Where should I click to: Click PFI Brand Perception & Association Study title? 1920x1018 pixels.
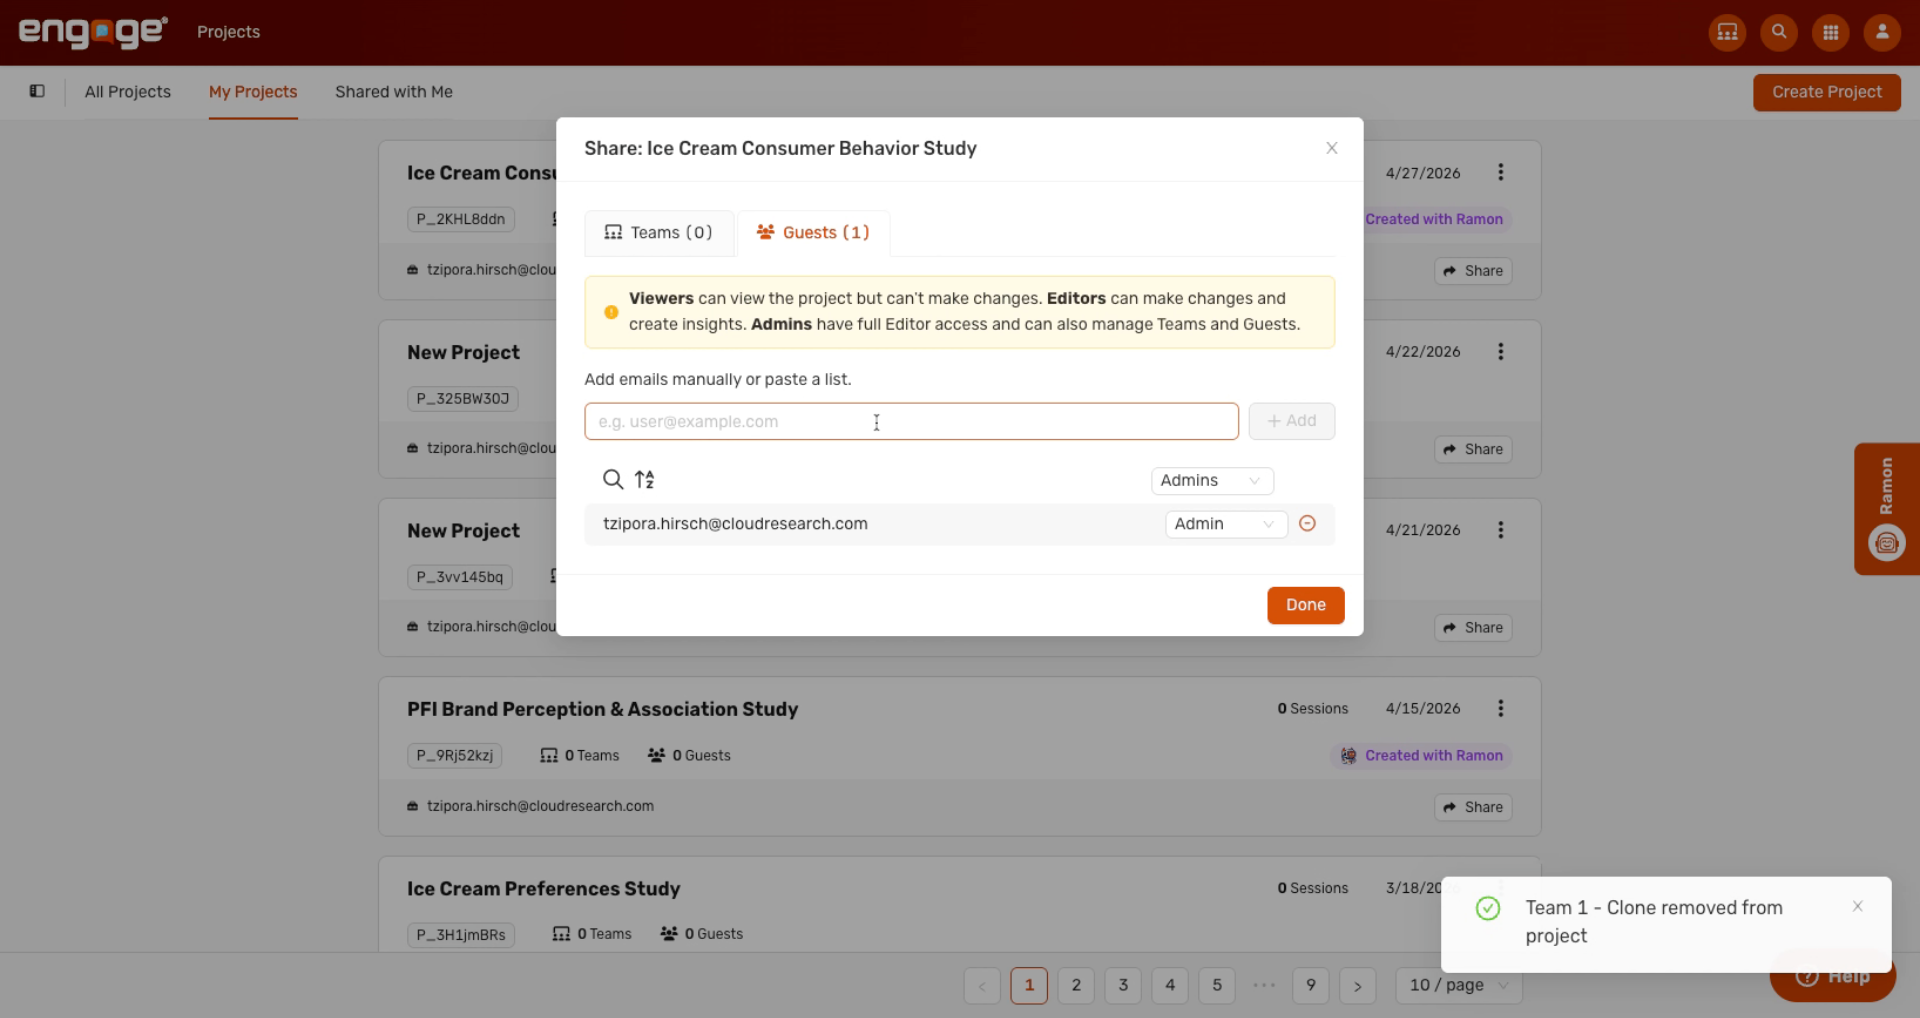point(602,709)
